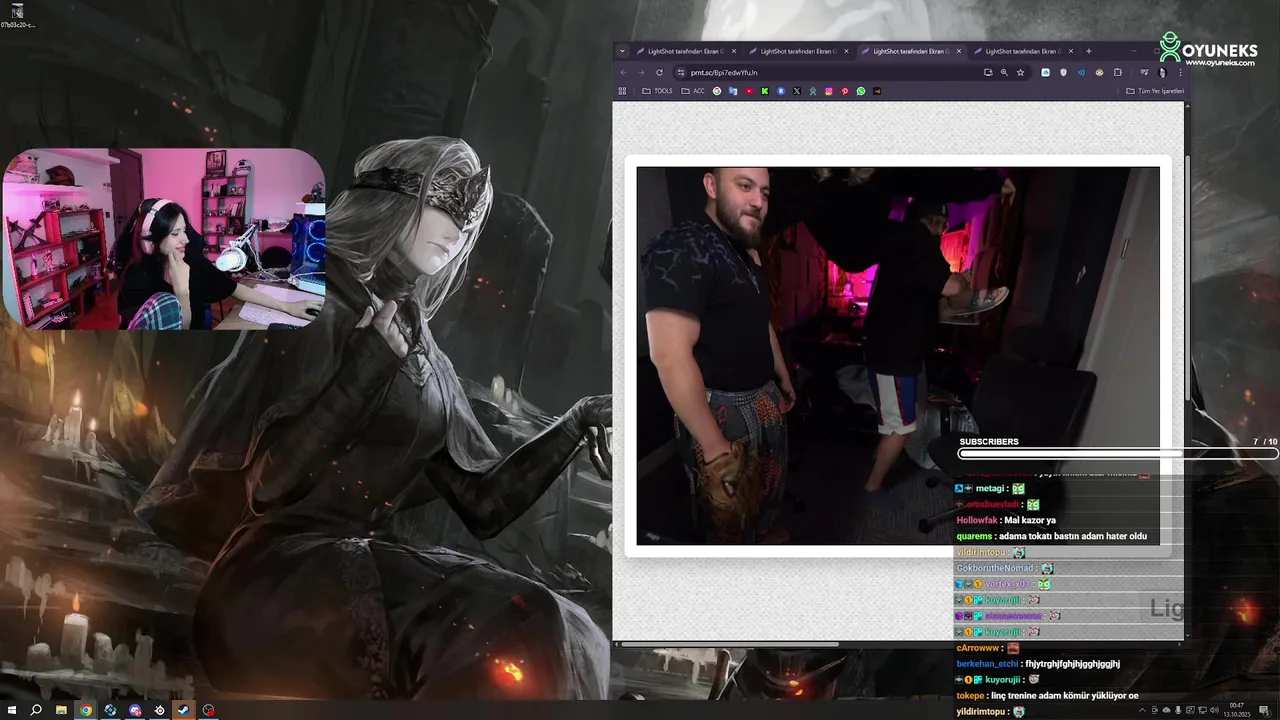Open the TOOLS bookmark folder

[x=657, y=91]
